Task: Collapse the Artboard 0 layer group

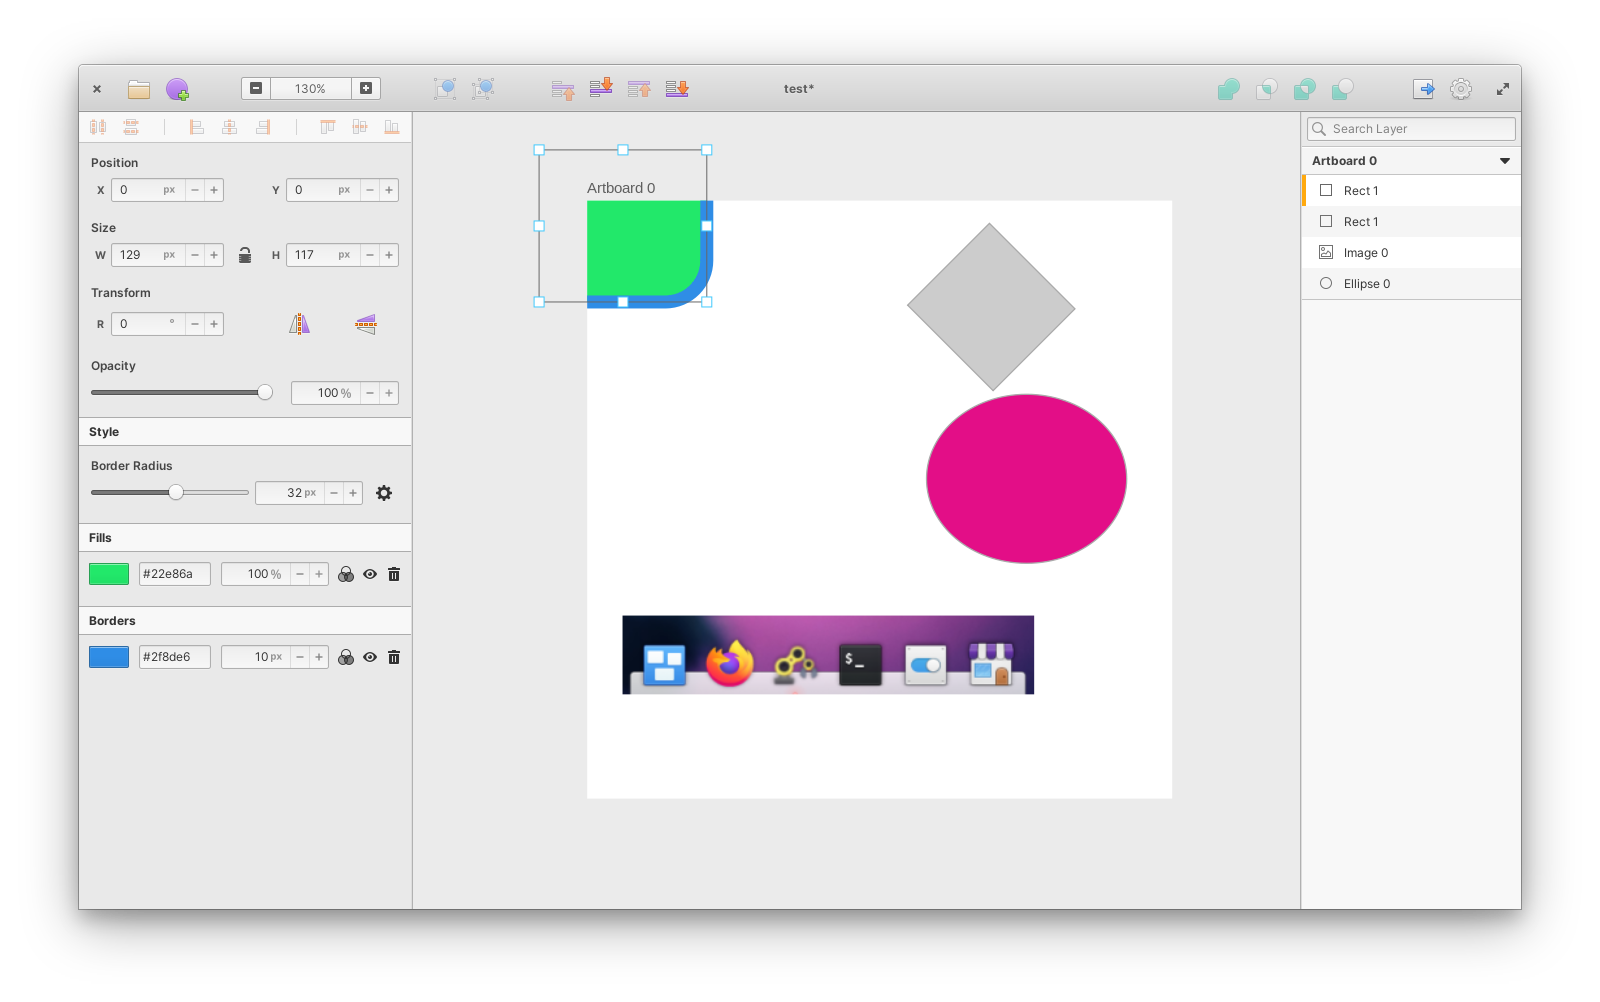Action: pyautogui.click(x=1505, y=161)
